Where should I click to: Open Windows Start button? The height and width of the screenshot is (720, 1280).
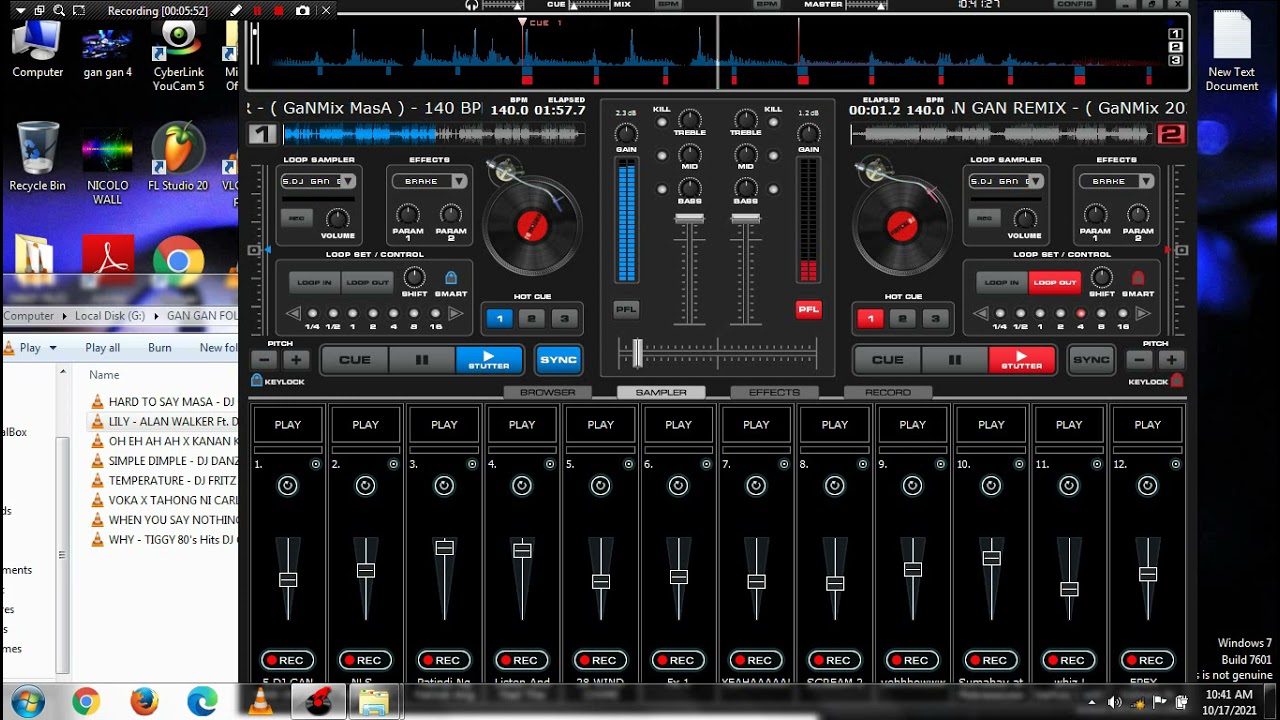pyautogui.click(x=27, y=701)
